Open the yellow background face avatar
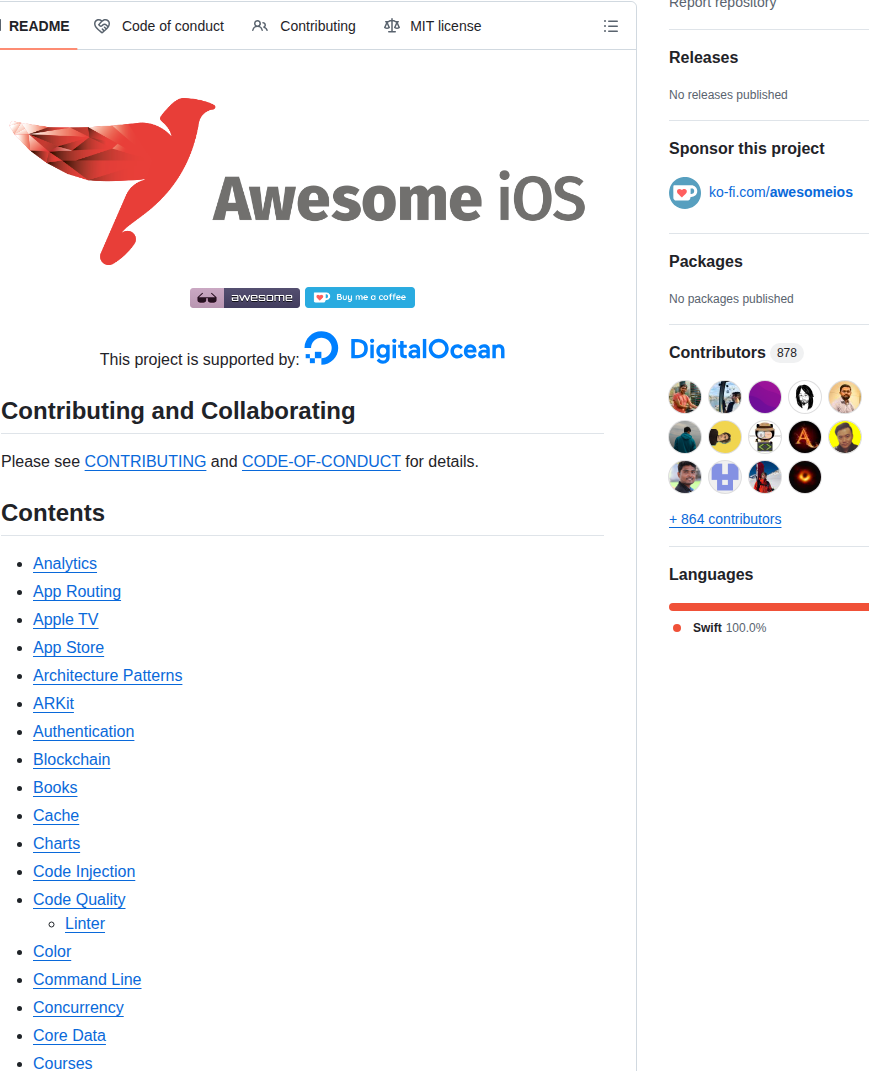This screenshot has width=869, height=1071. [x=845, y=437]
